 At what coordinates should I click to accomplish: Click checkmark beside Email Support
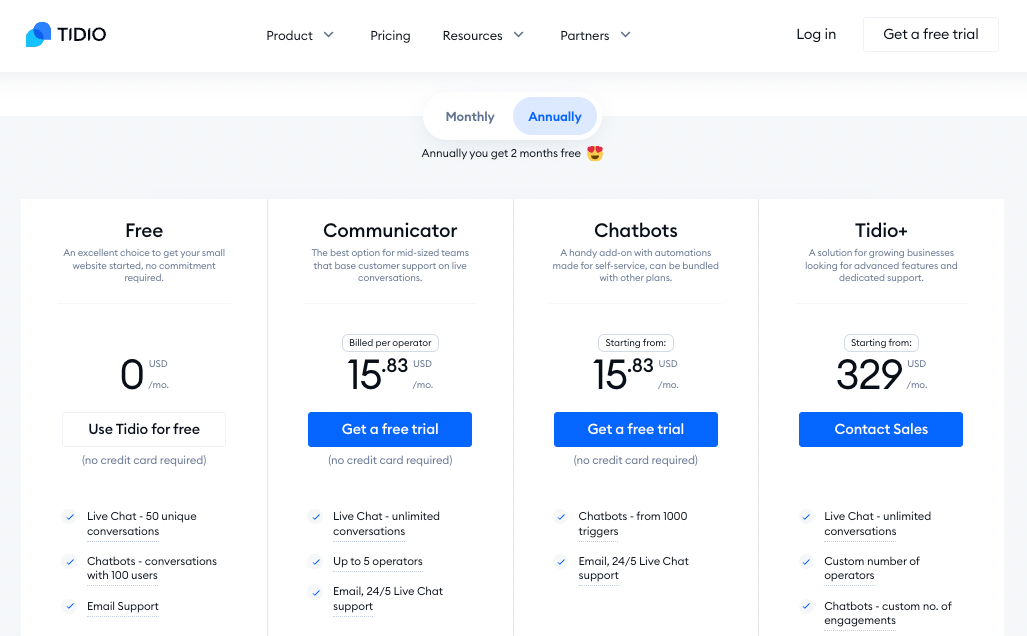(69, 607)
